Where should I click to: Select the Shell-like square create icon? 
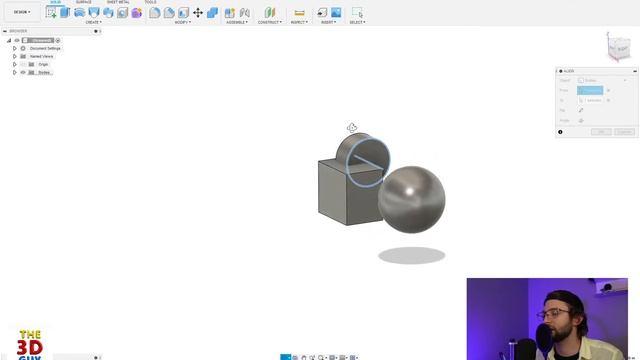tap(122, 13)
